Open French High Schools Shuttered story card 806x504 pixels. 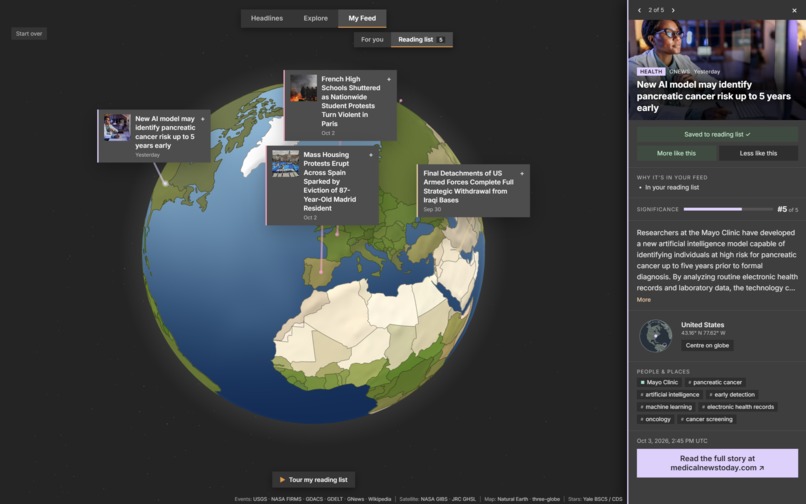click(x=340, y=105)
